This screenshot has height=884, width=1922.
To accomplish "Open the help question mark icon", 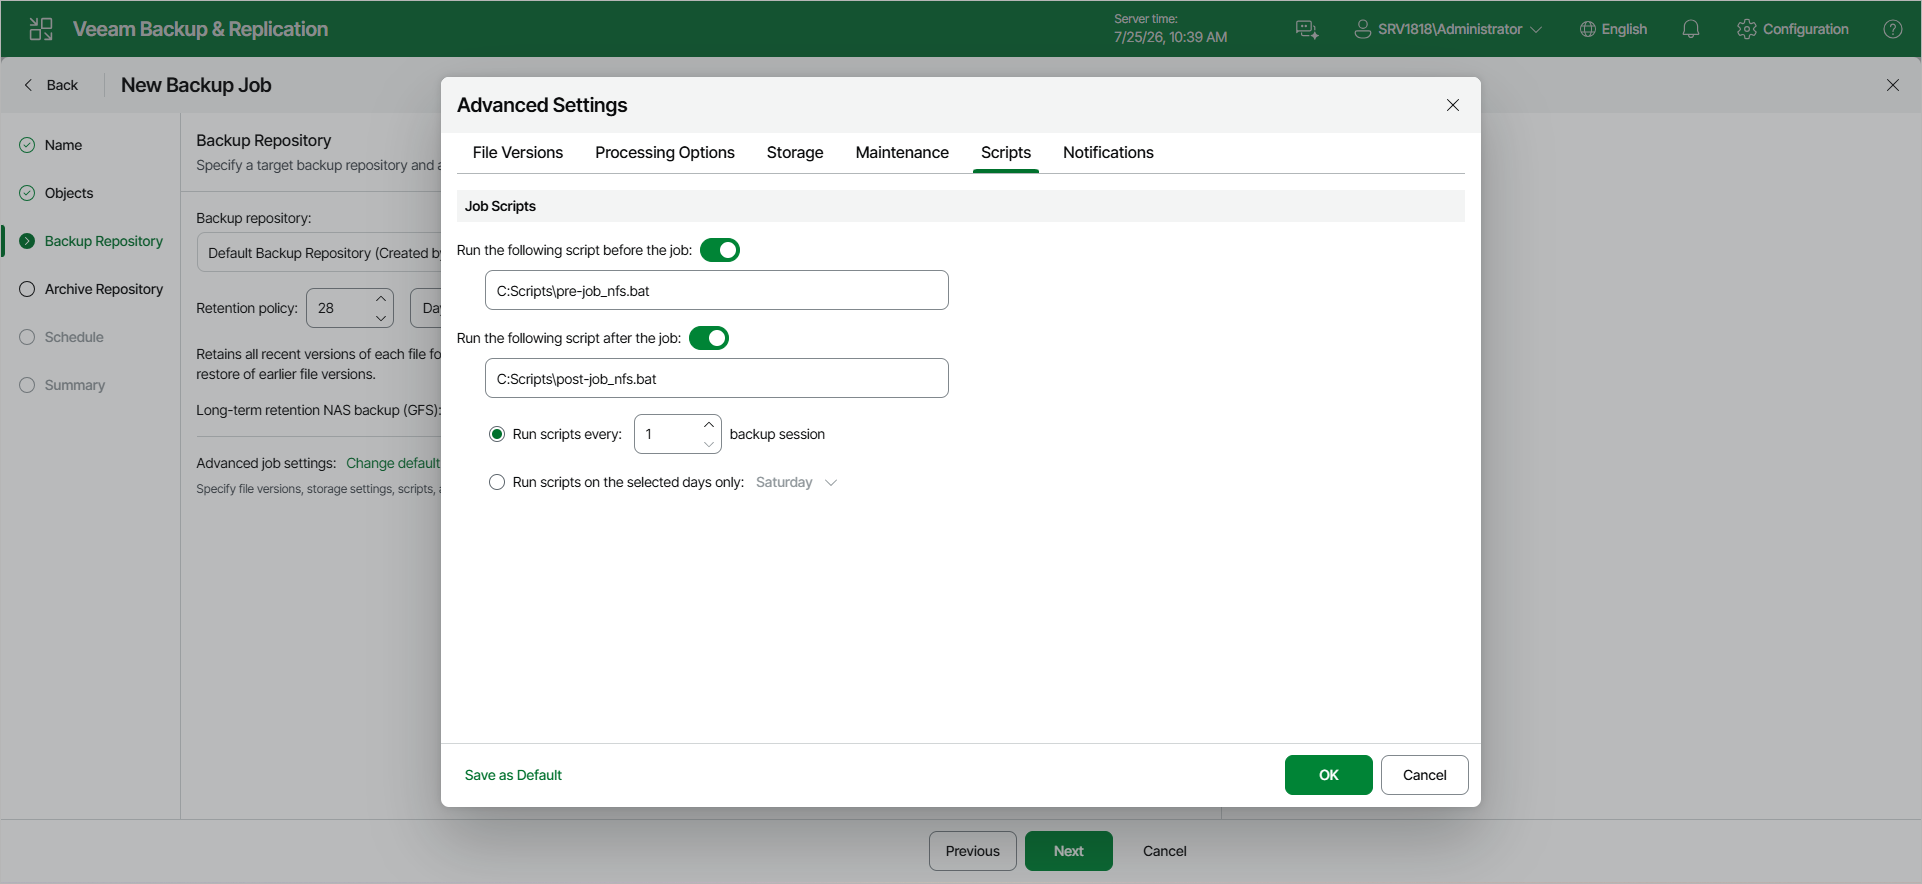I will pyautogui.click(x=1893, y=29).
